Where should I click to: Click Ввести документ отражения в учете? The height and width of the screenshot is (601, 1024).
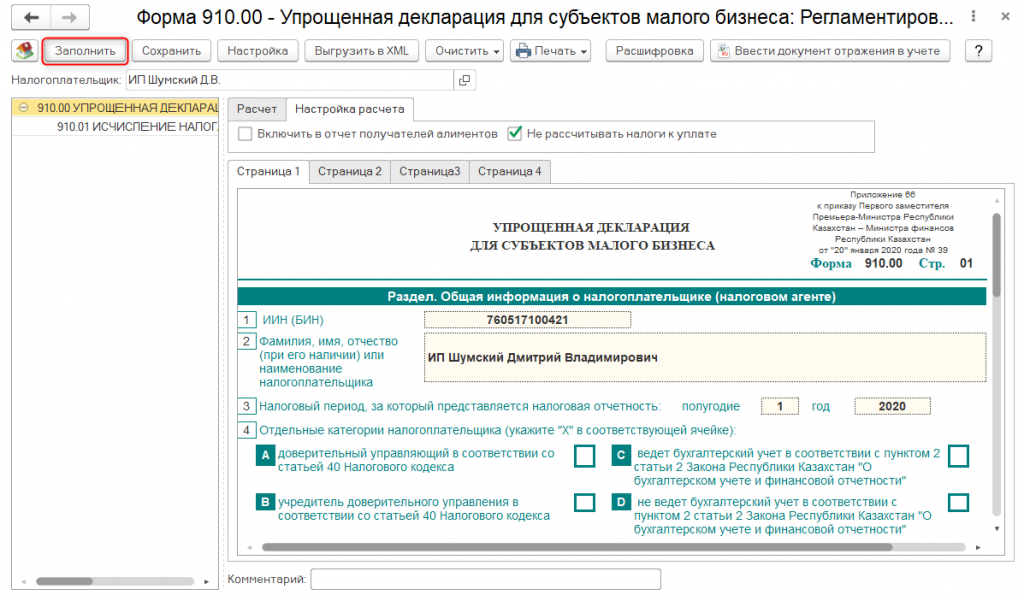pos(829,51)
